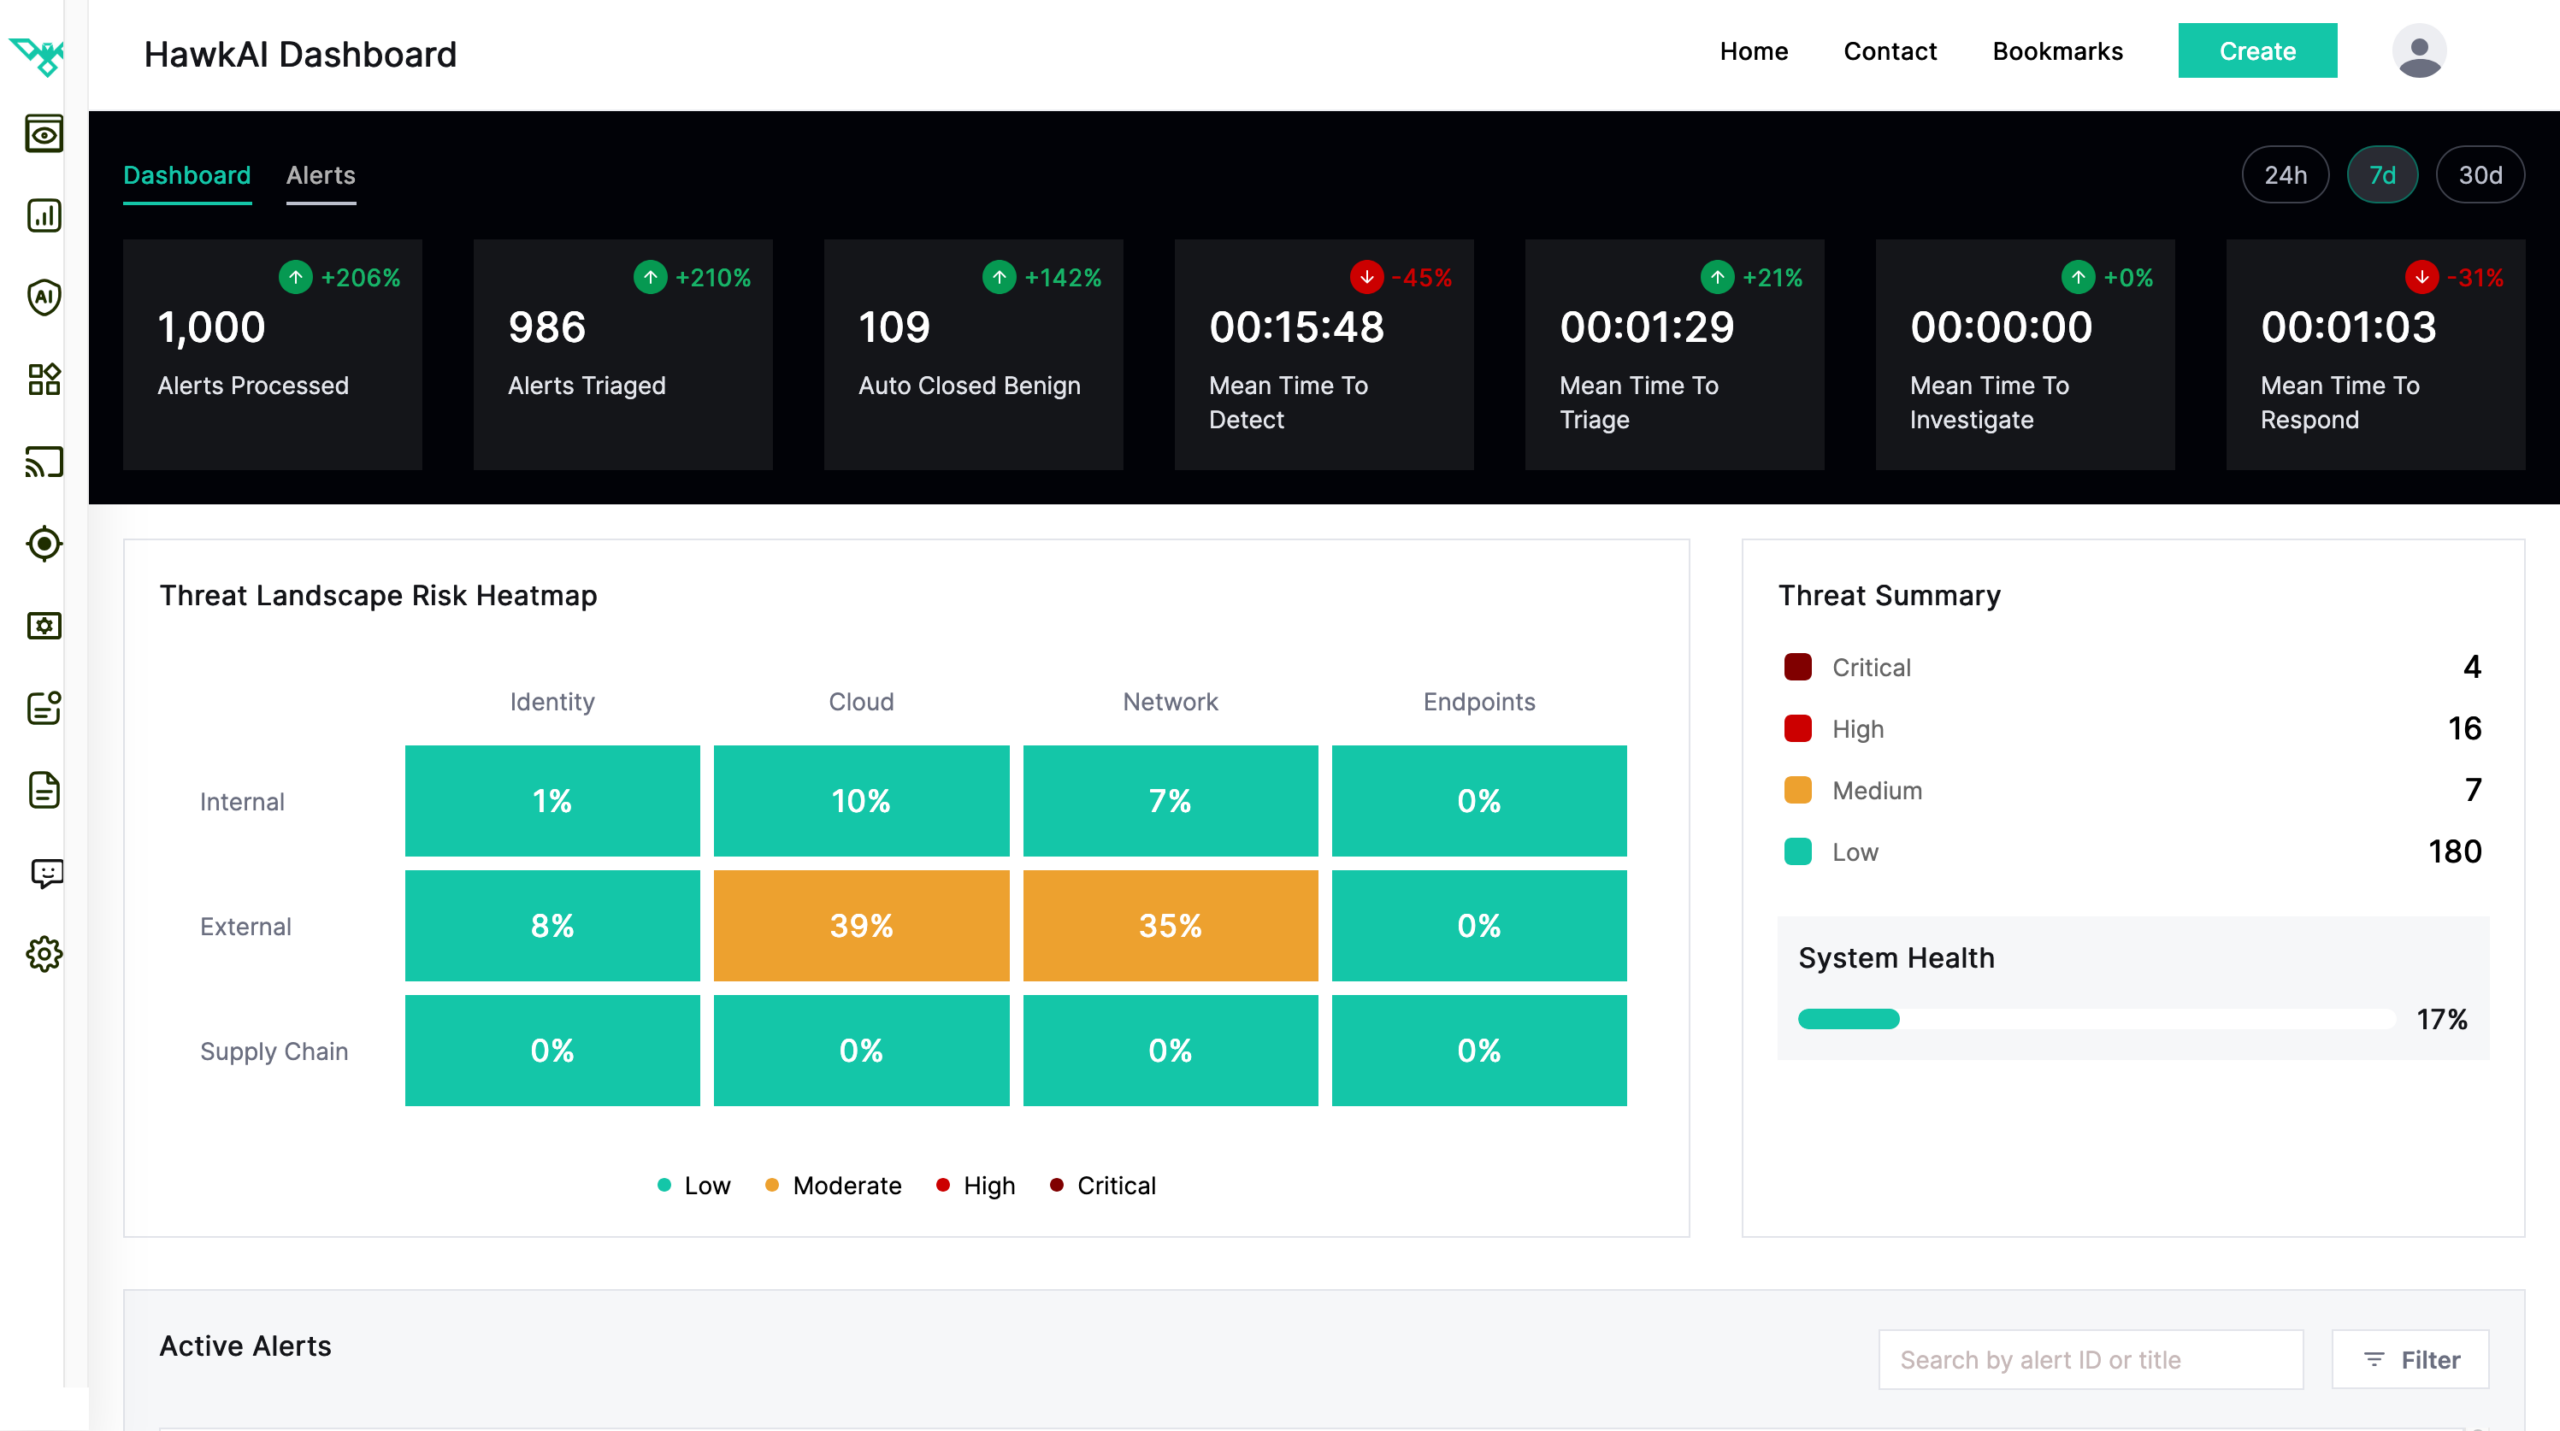Open the chatbot smiley message icon
Viewport: 2560px width, 1431px height.
pos(46,873)
